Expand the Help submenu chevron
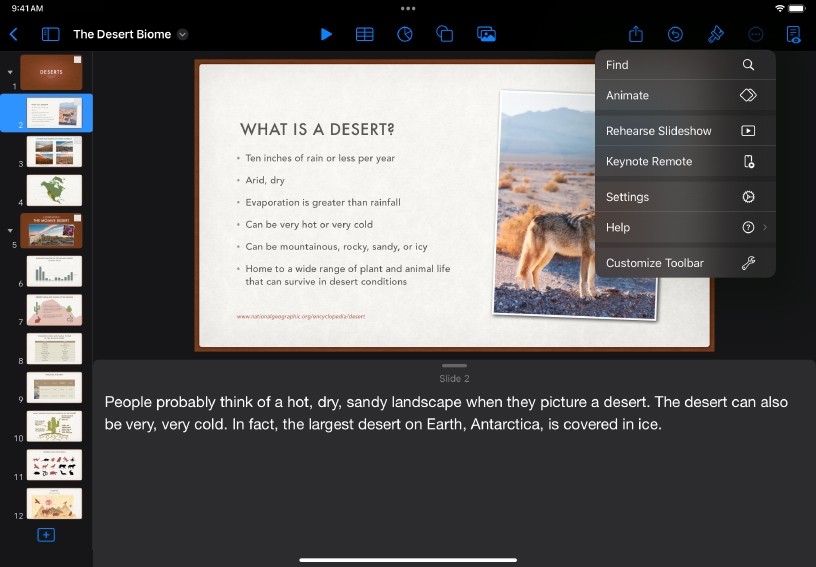The height and width of the screenshot is (567, 816). click(x=765, y=228)
